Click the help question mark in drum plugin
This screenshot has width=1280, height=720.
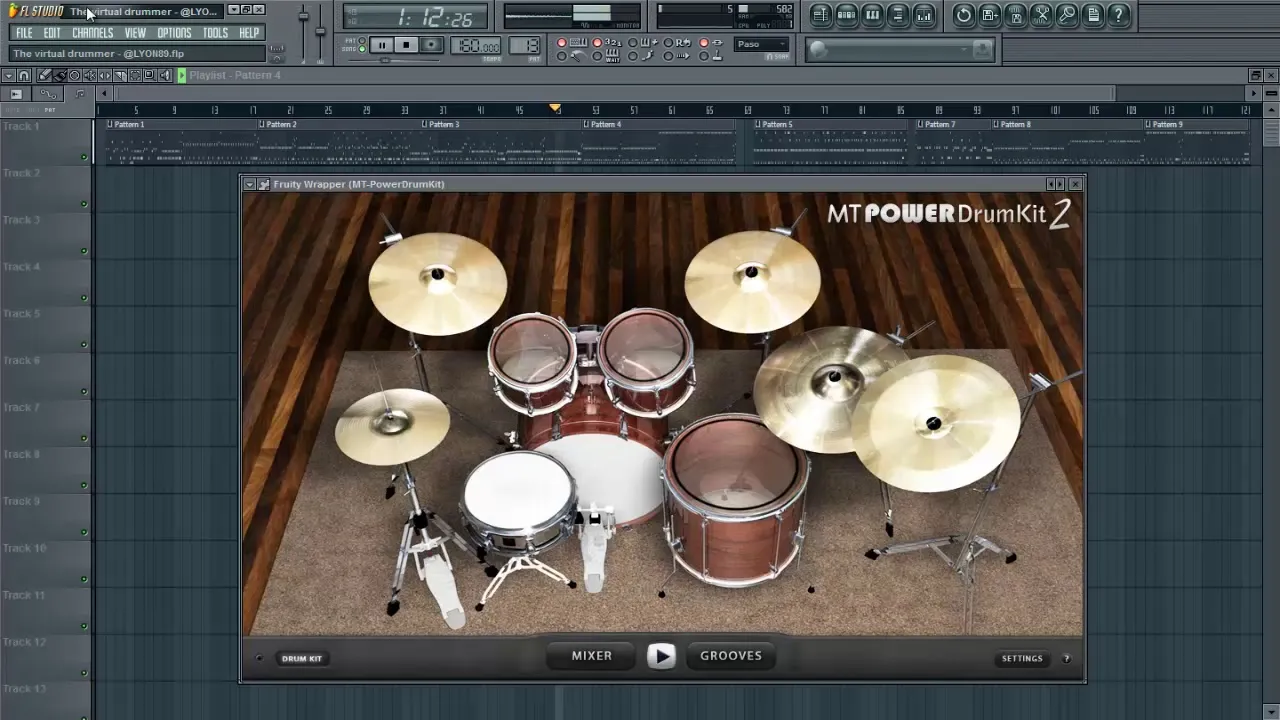coord(1066,658)
